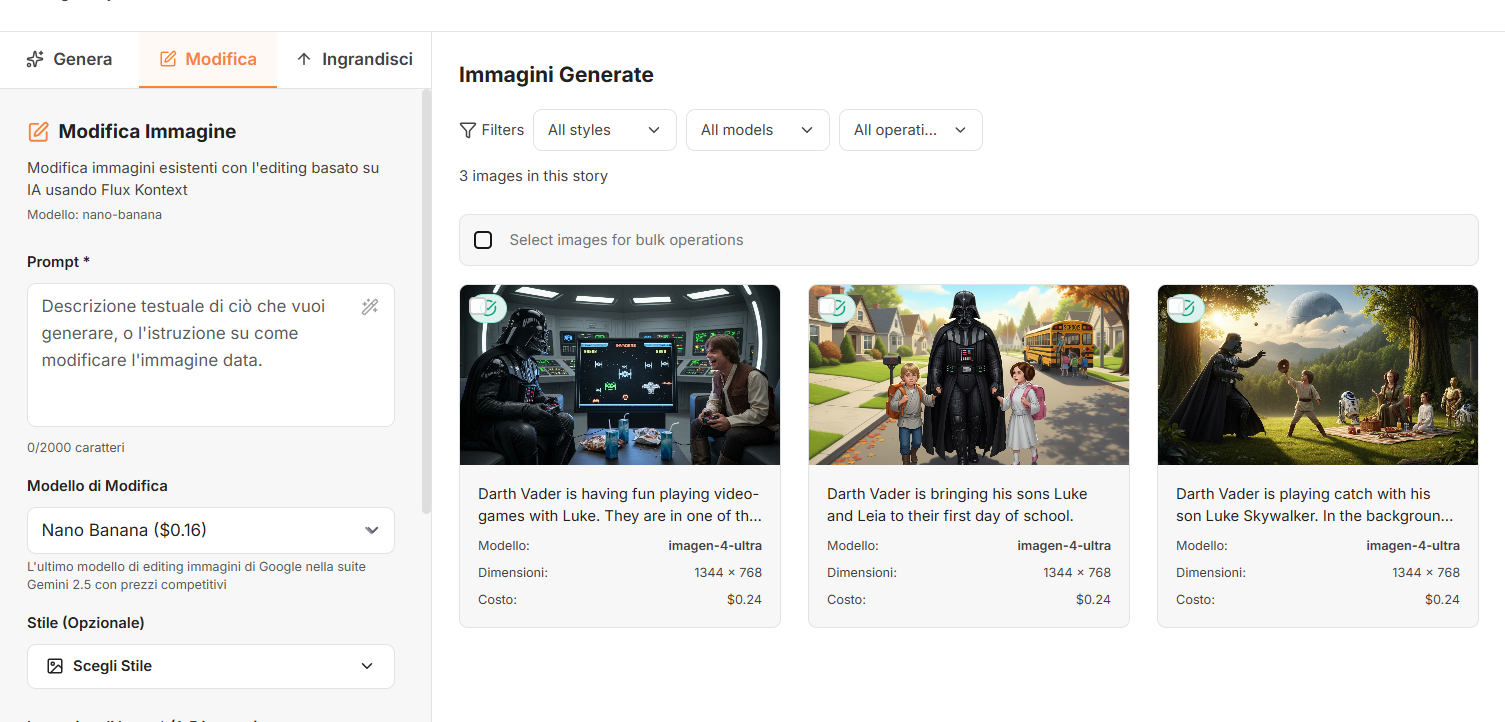The height and width of the screenshot is (722, 1505).
Task: Click the edit icon in the Modifica tab
Action: pyautogui.click(x=168, y=59)
